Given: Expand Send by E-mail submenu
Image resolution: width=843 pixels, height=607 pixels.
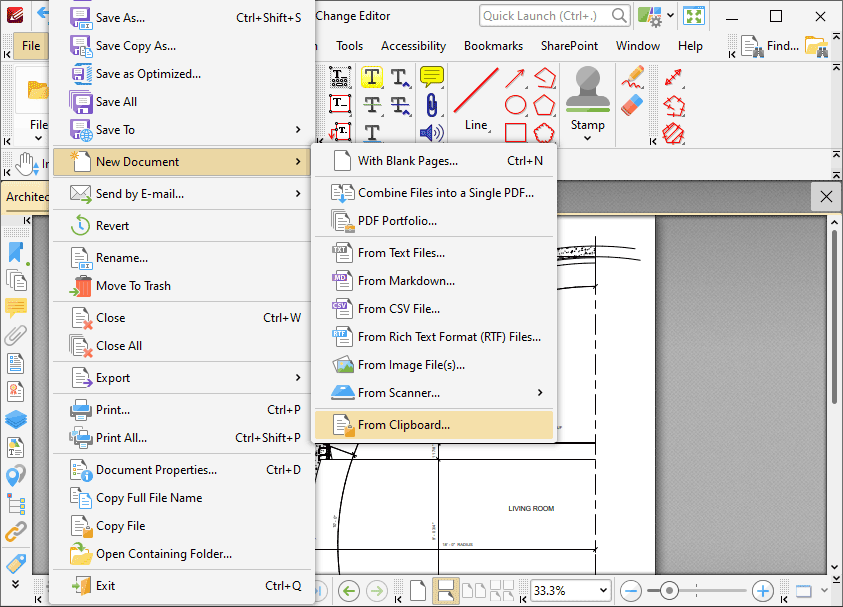Looking at the screenshot, I should pos(298,194).
